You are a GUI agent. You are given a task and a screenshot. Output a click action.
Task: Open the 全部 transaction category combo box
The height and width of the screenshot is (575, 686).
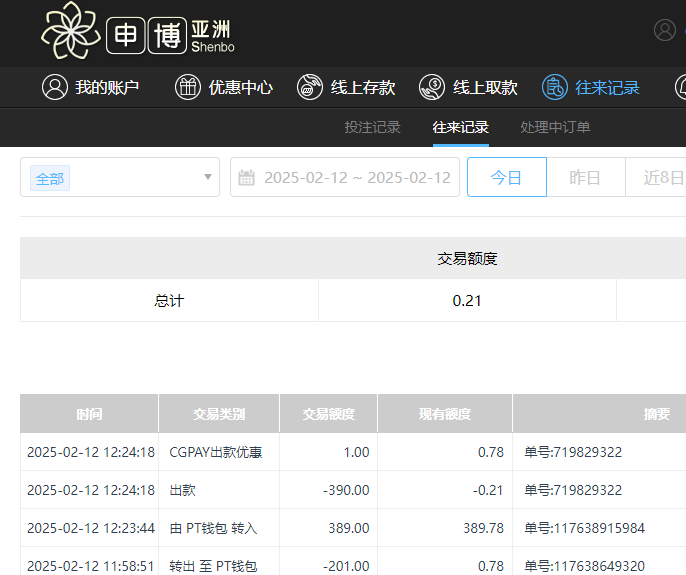(x=120, y=177)
